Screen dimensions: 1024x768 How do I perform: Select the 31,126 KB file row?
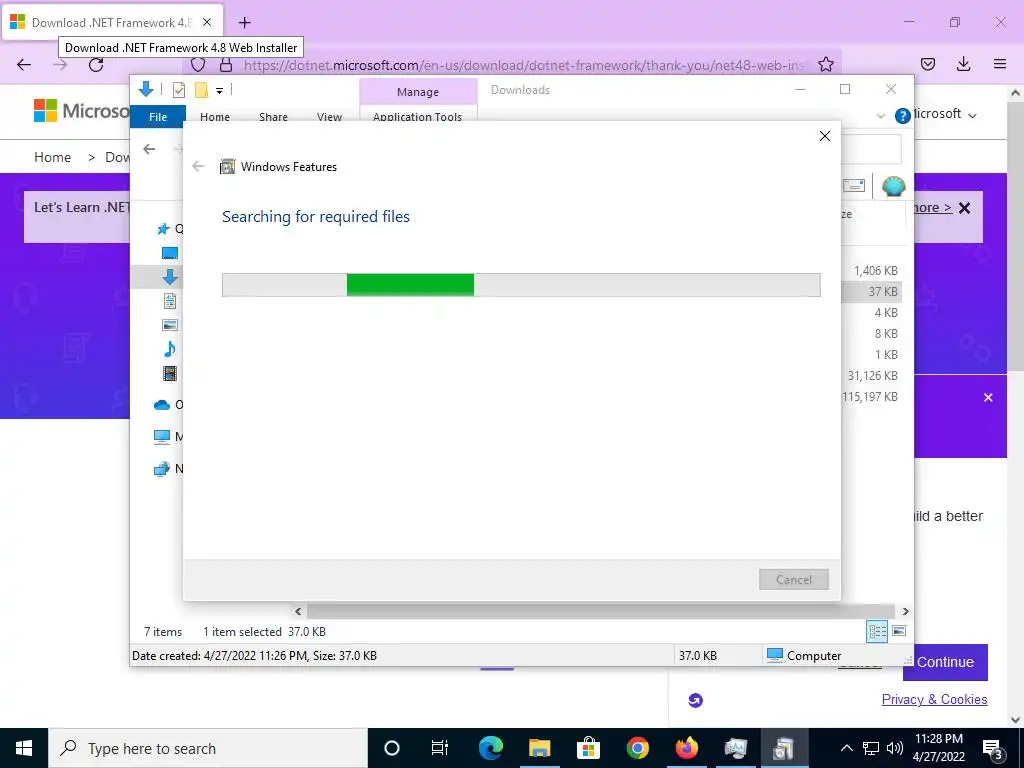click(x=872, y=376)
